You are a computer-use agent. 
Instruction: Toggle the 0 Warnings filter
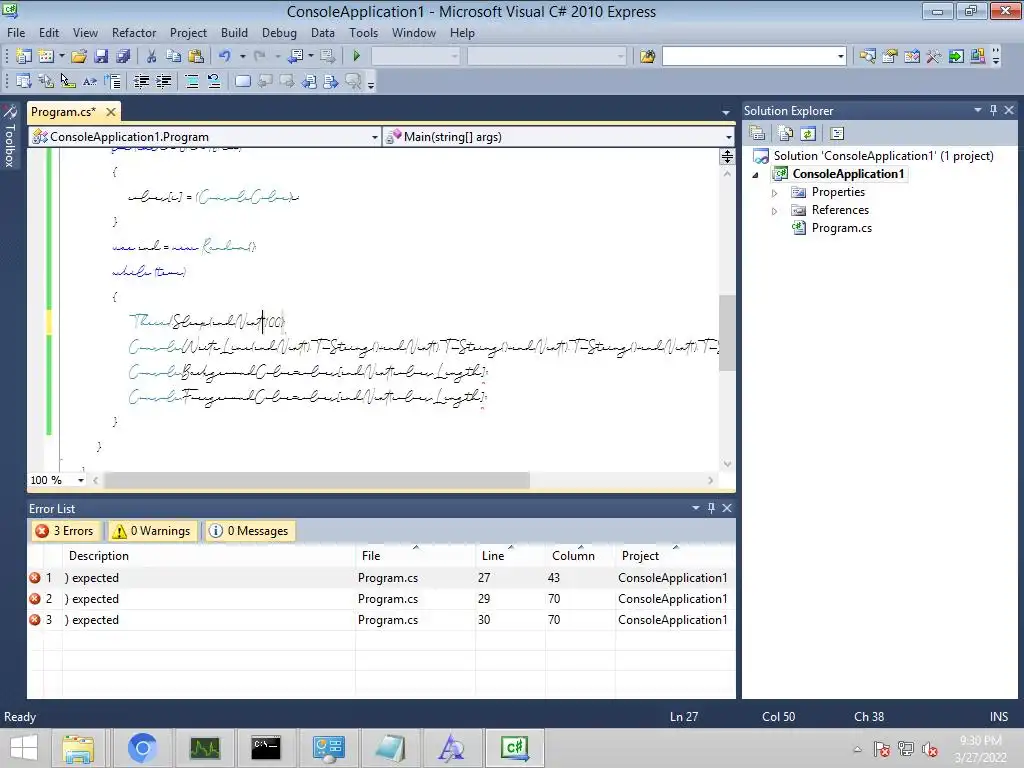[x=152, y=531]
